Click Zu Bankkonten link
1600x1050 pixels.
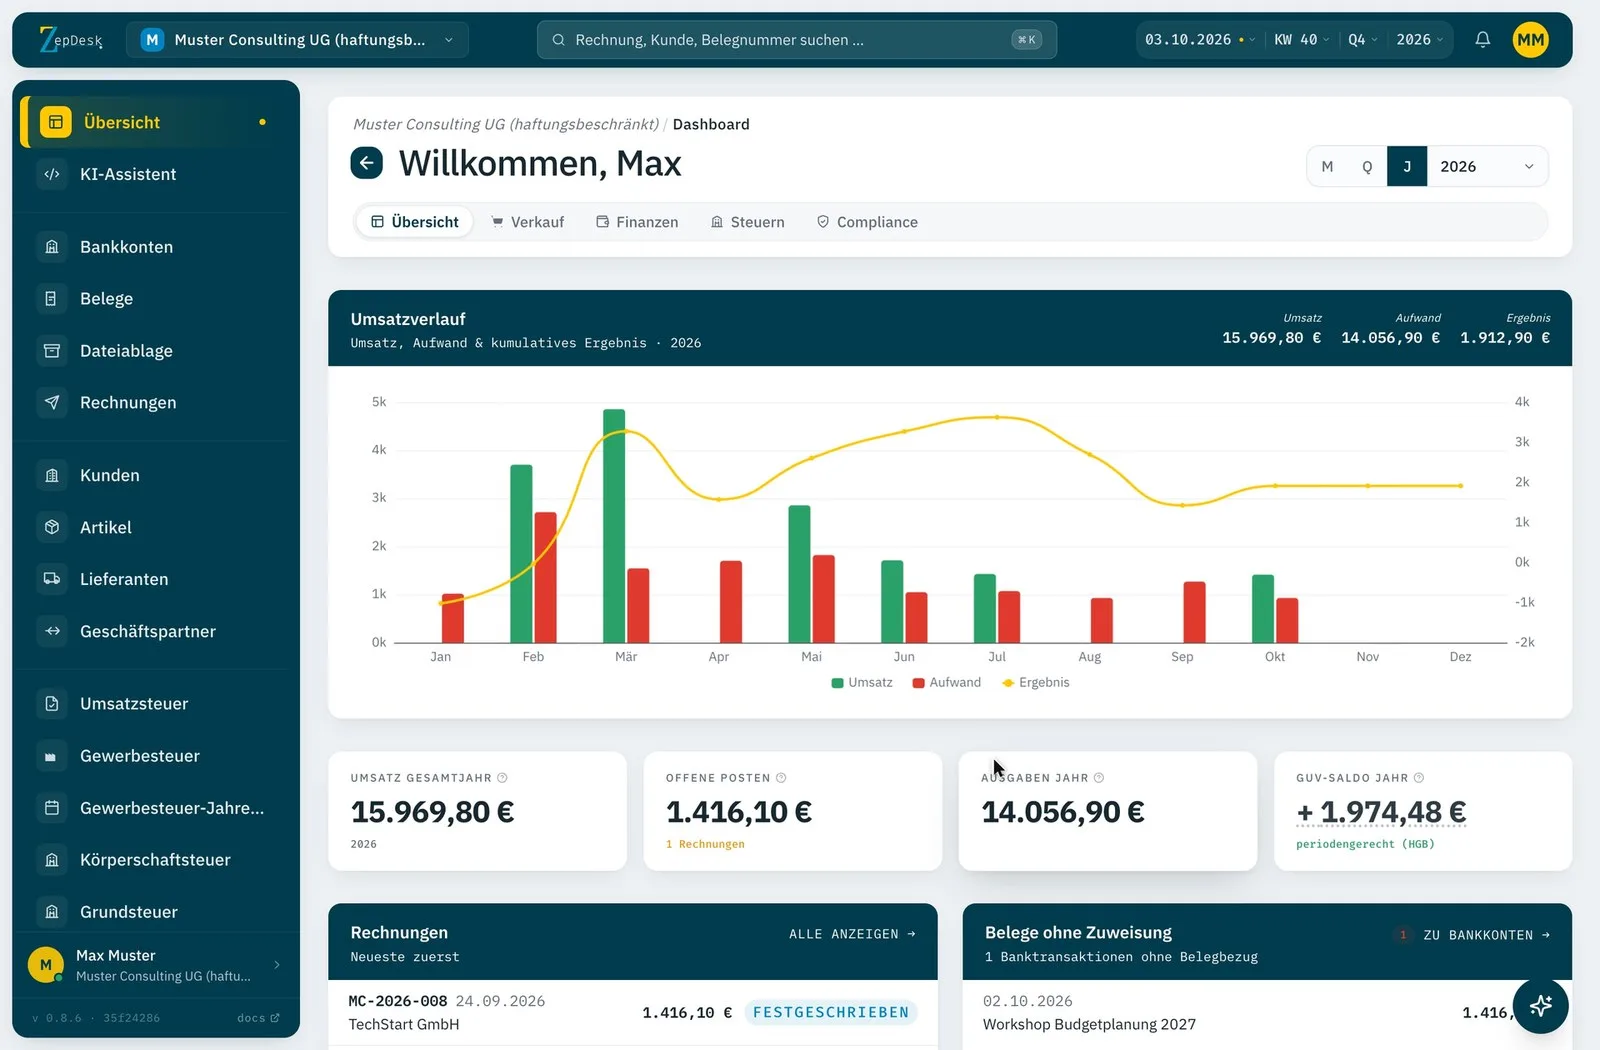(x=1487, y=935)
